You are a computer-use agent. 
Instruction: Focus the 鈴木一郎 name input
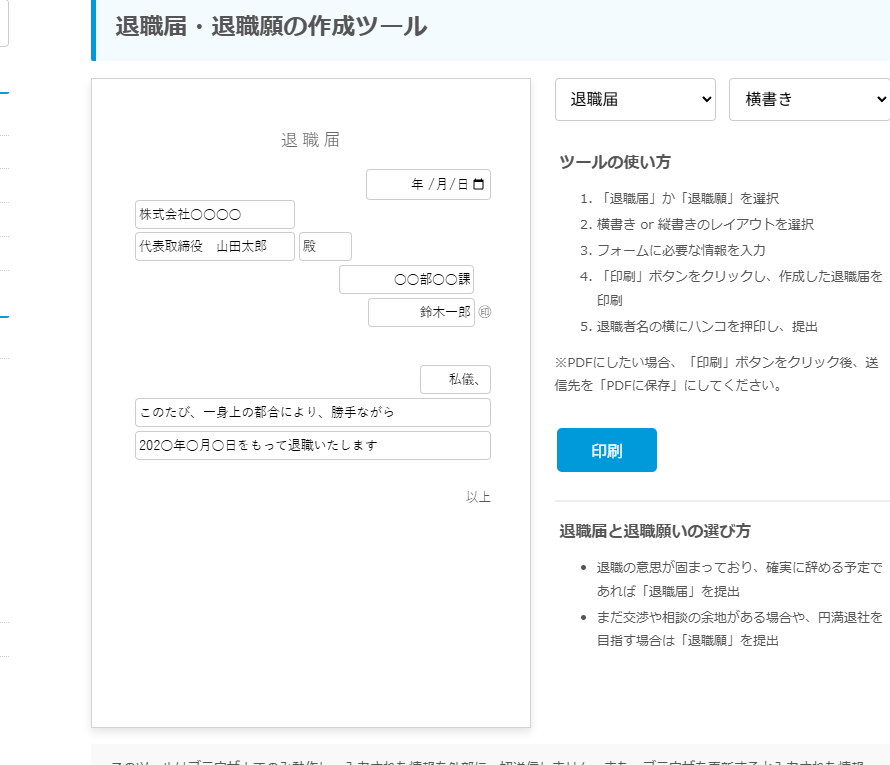click(x=420, y=312)
